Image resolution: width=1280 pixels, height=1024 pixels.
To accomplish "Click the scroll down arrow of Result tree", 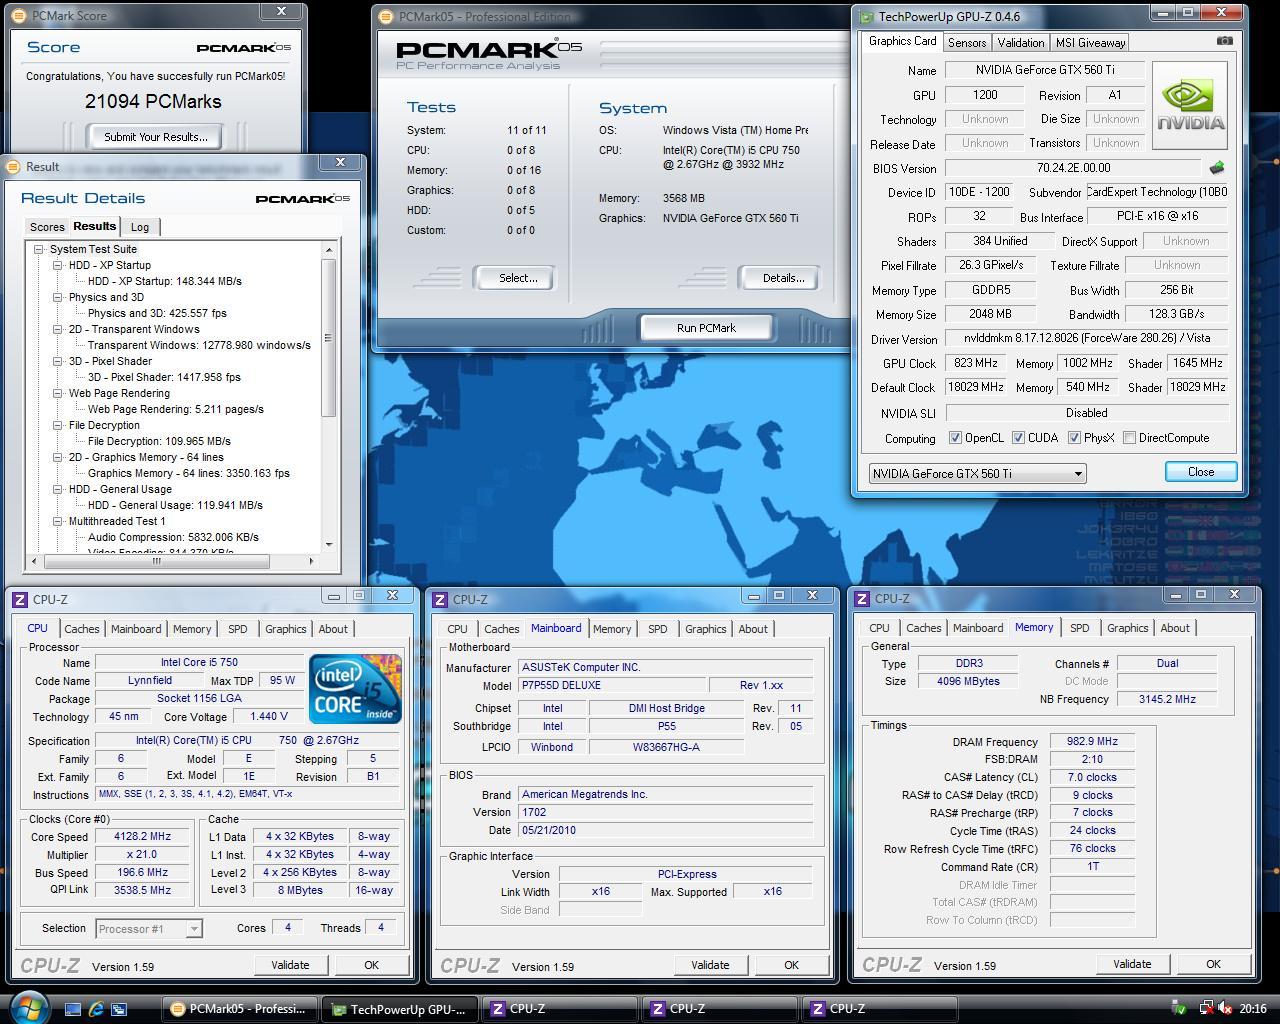I will 329,545.
